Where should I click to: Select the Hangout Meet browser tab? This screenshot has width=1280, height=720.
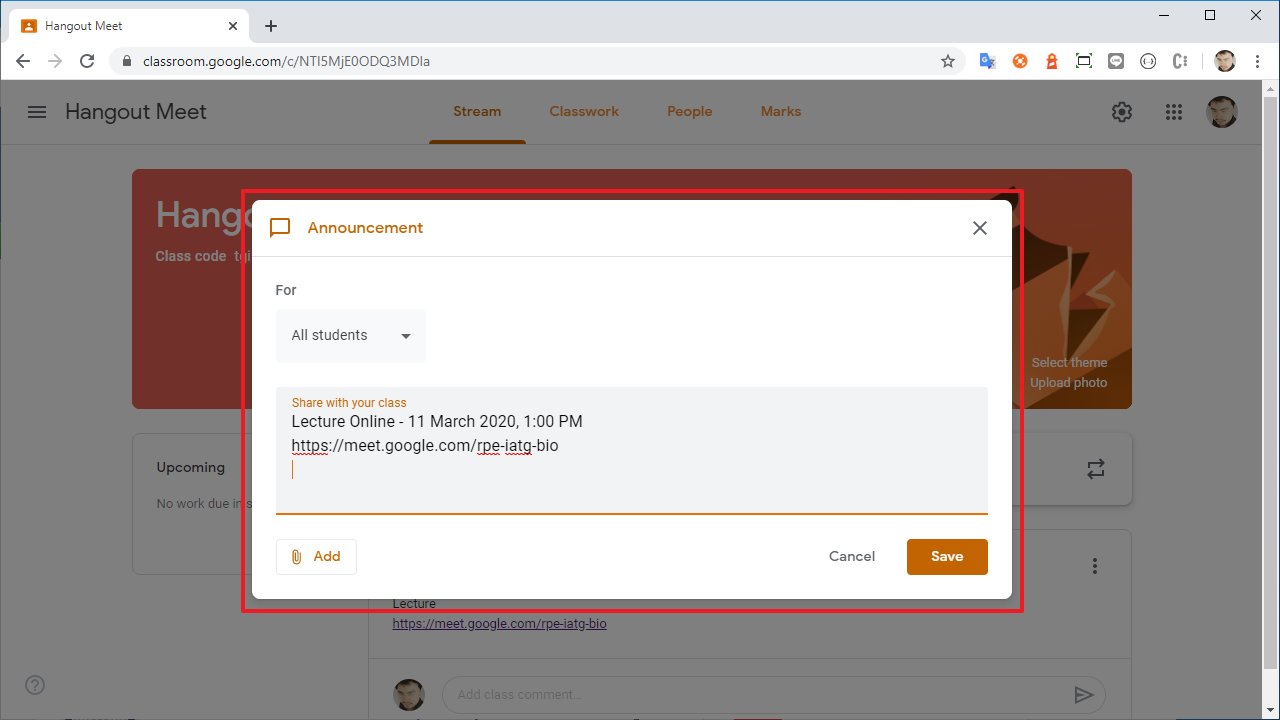[x=130, y=26]
